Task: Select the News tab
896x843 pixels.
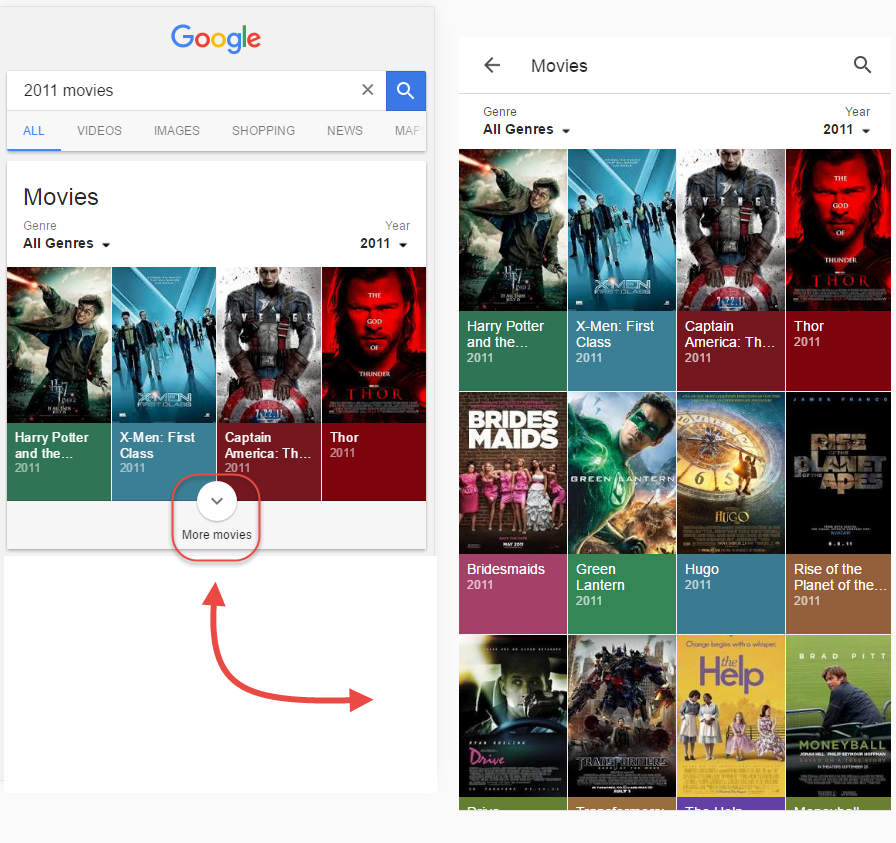Action: [x=345, y=131]
